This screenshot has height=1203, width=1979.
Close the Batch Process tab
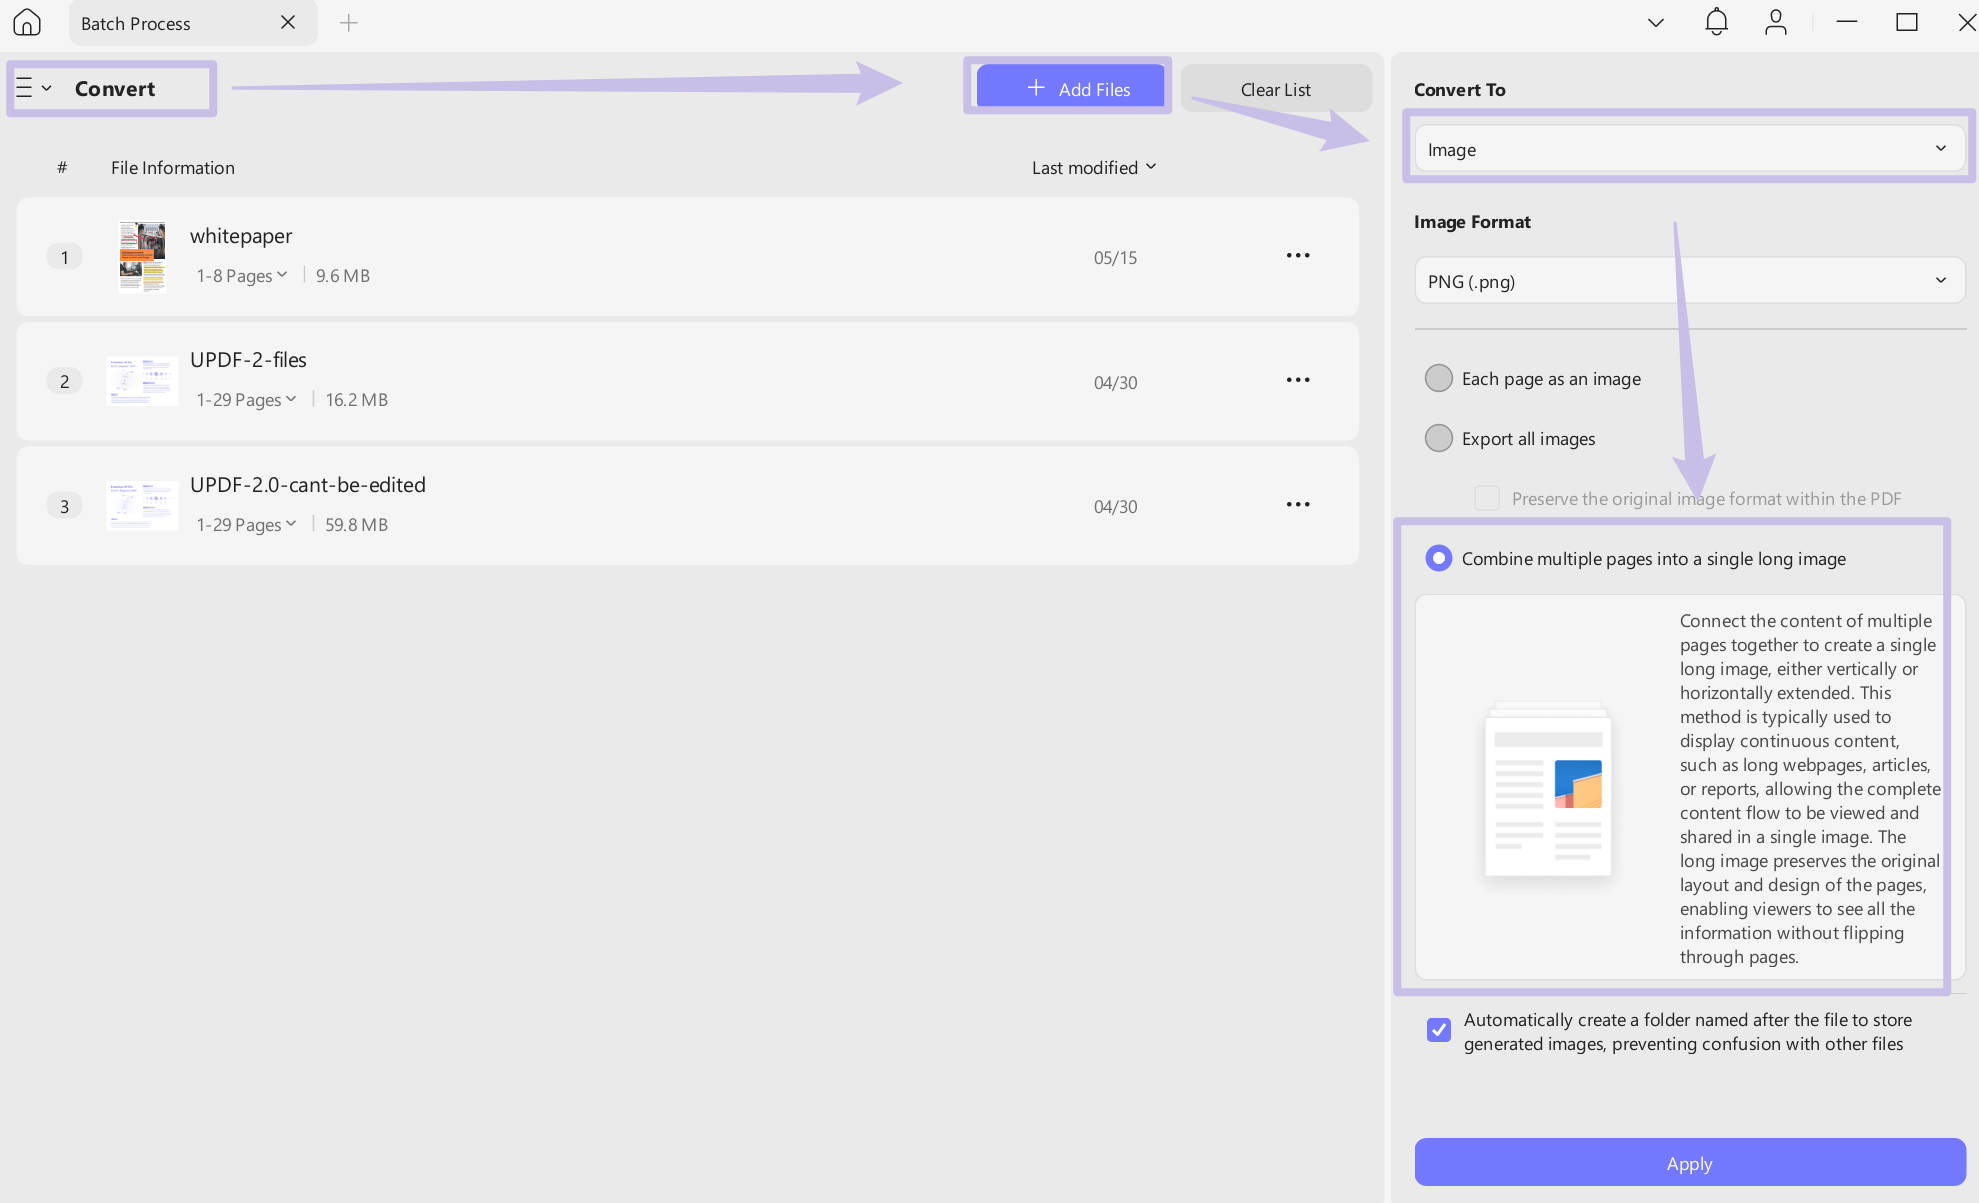(x=288, y=22)
